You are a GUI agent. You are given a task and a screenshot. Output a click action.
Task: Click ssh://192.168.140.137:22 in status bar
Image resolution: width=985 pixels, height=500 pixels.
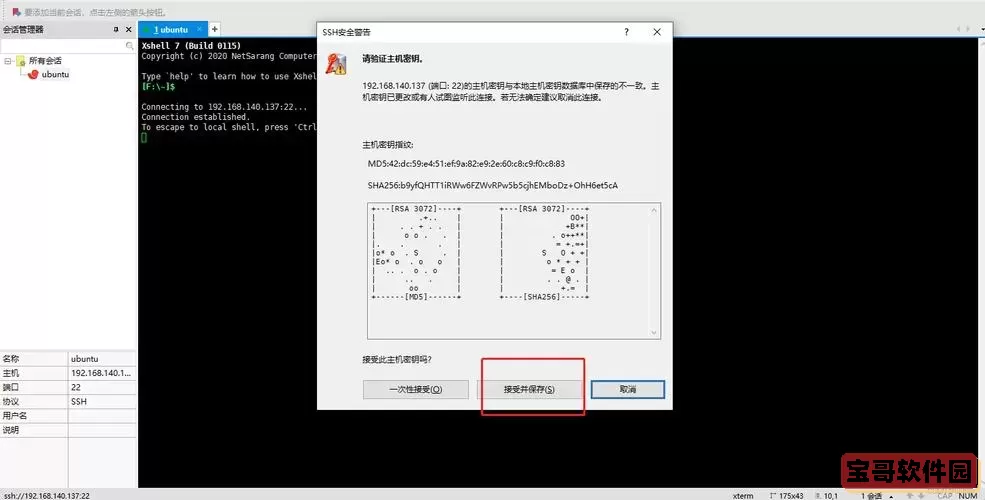point(46,496)
